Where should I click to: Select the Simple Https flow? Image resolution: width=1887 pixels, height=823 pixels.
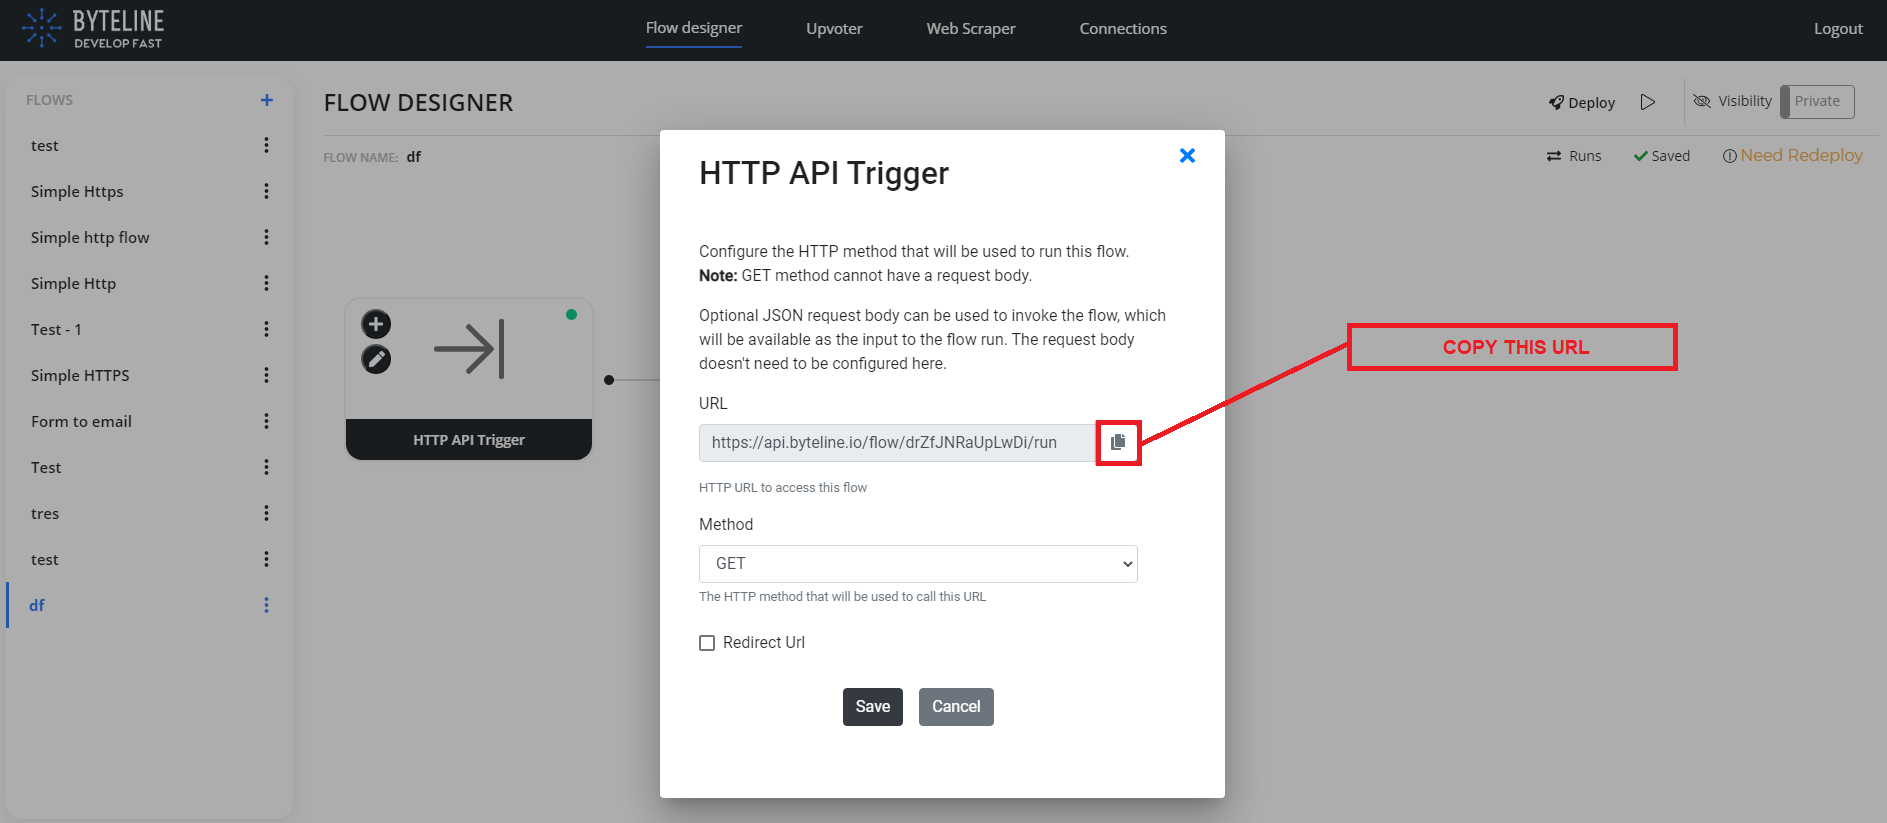[x=77, y=191]
